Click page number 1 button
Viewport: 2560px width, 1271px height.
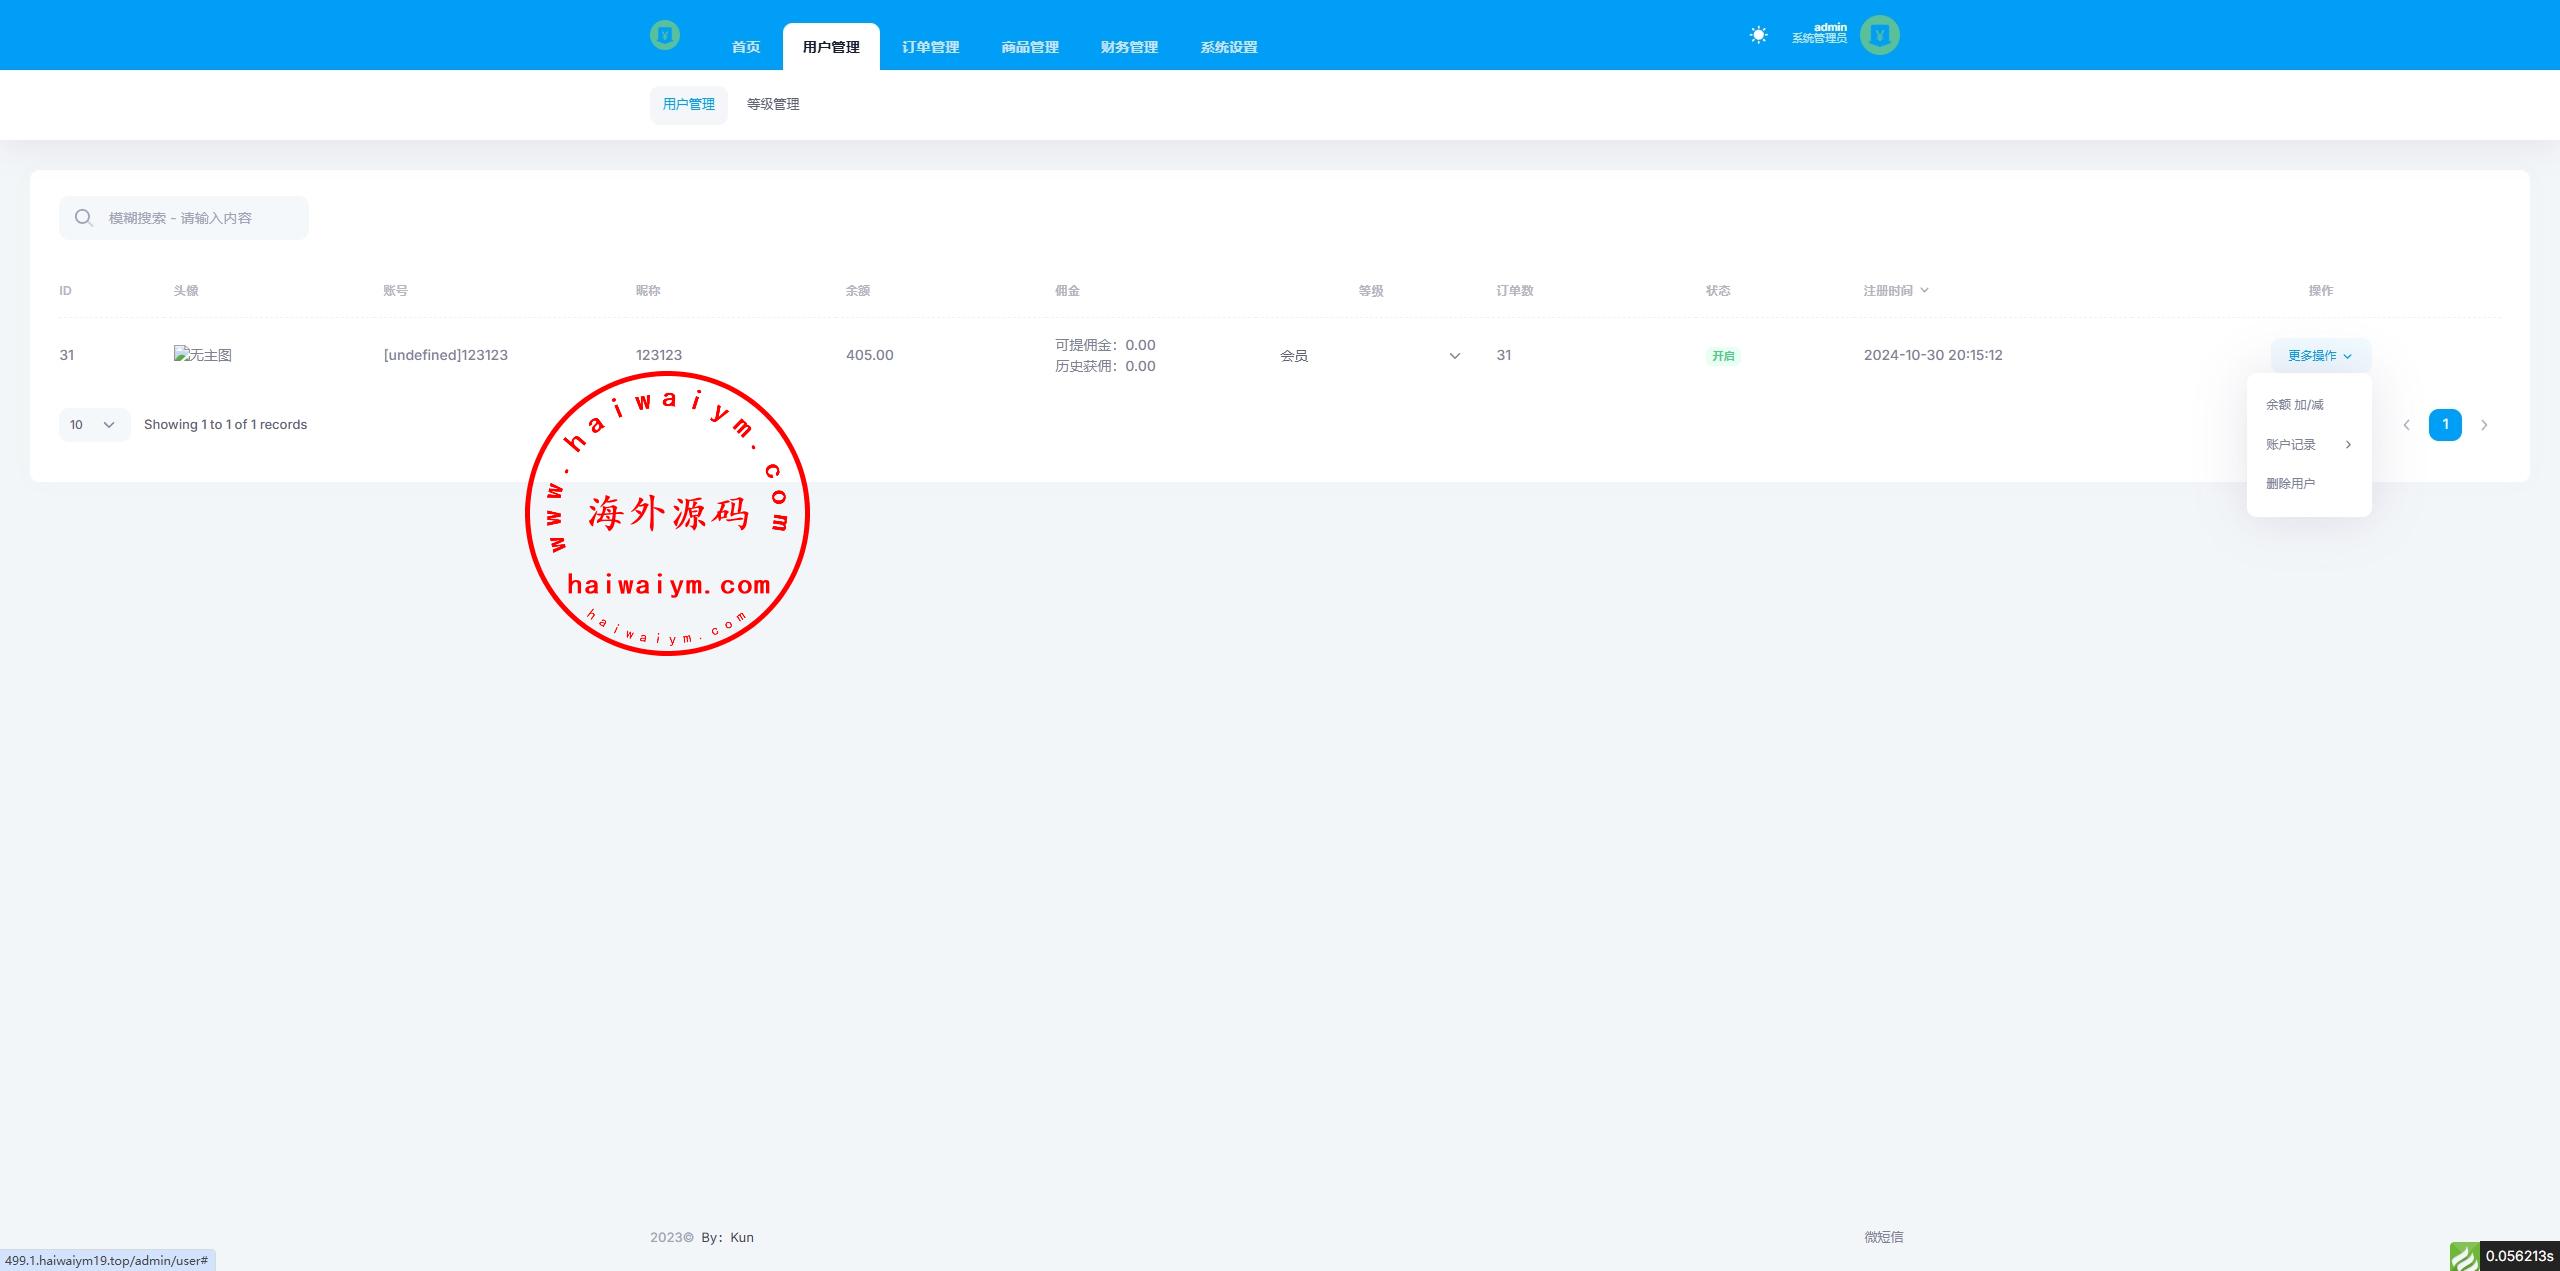pos(2444,425)
